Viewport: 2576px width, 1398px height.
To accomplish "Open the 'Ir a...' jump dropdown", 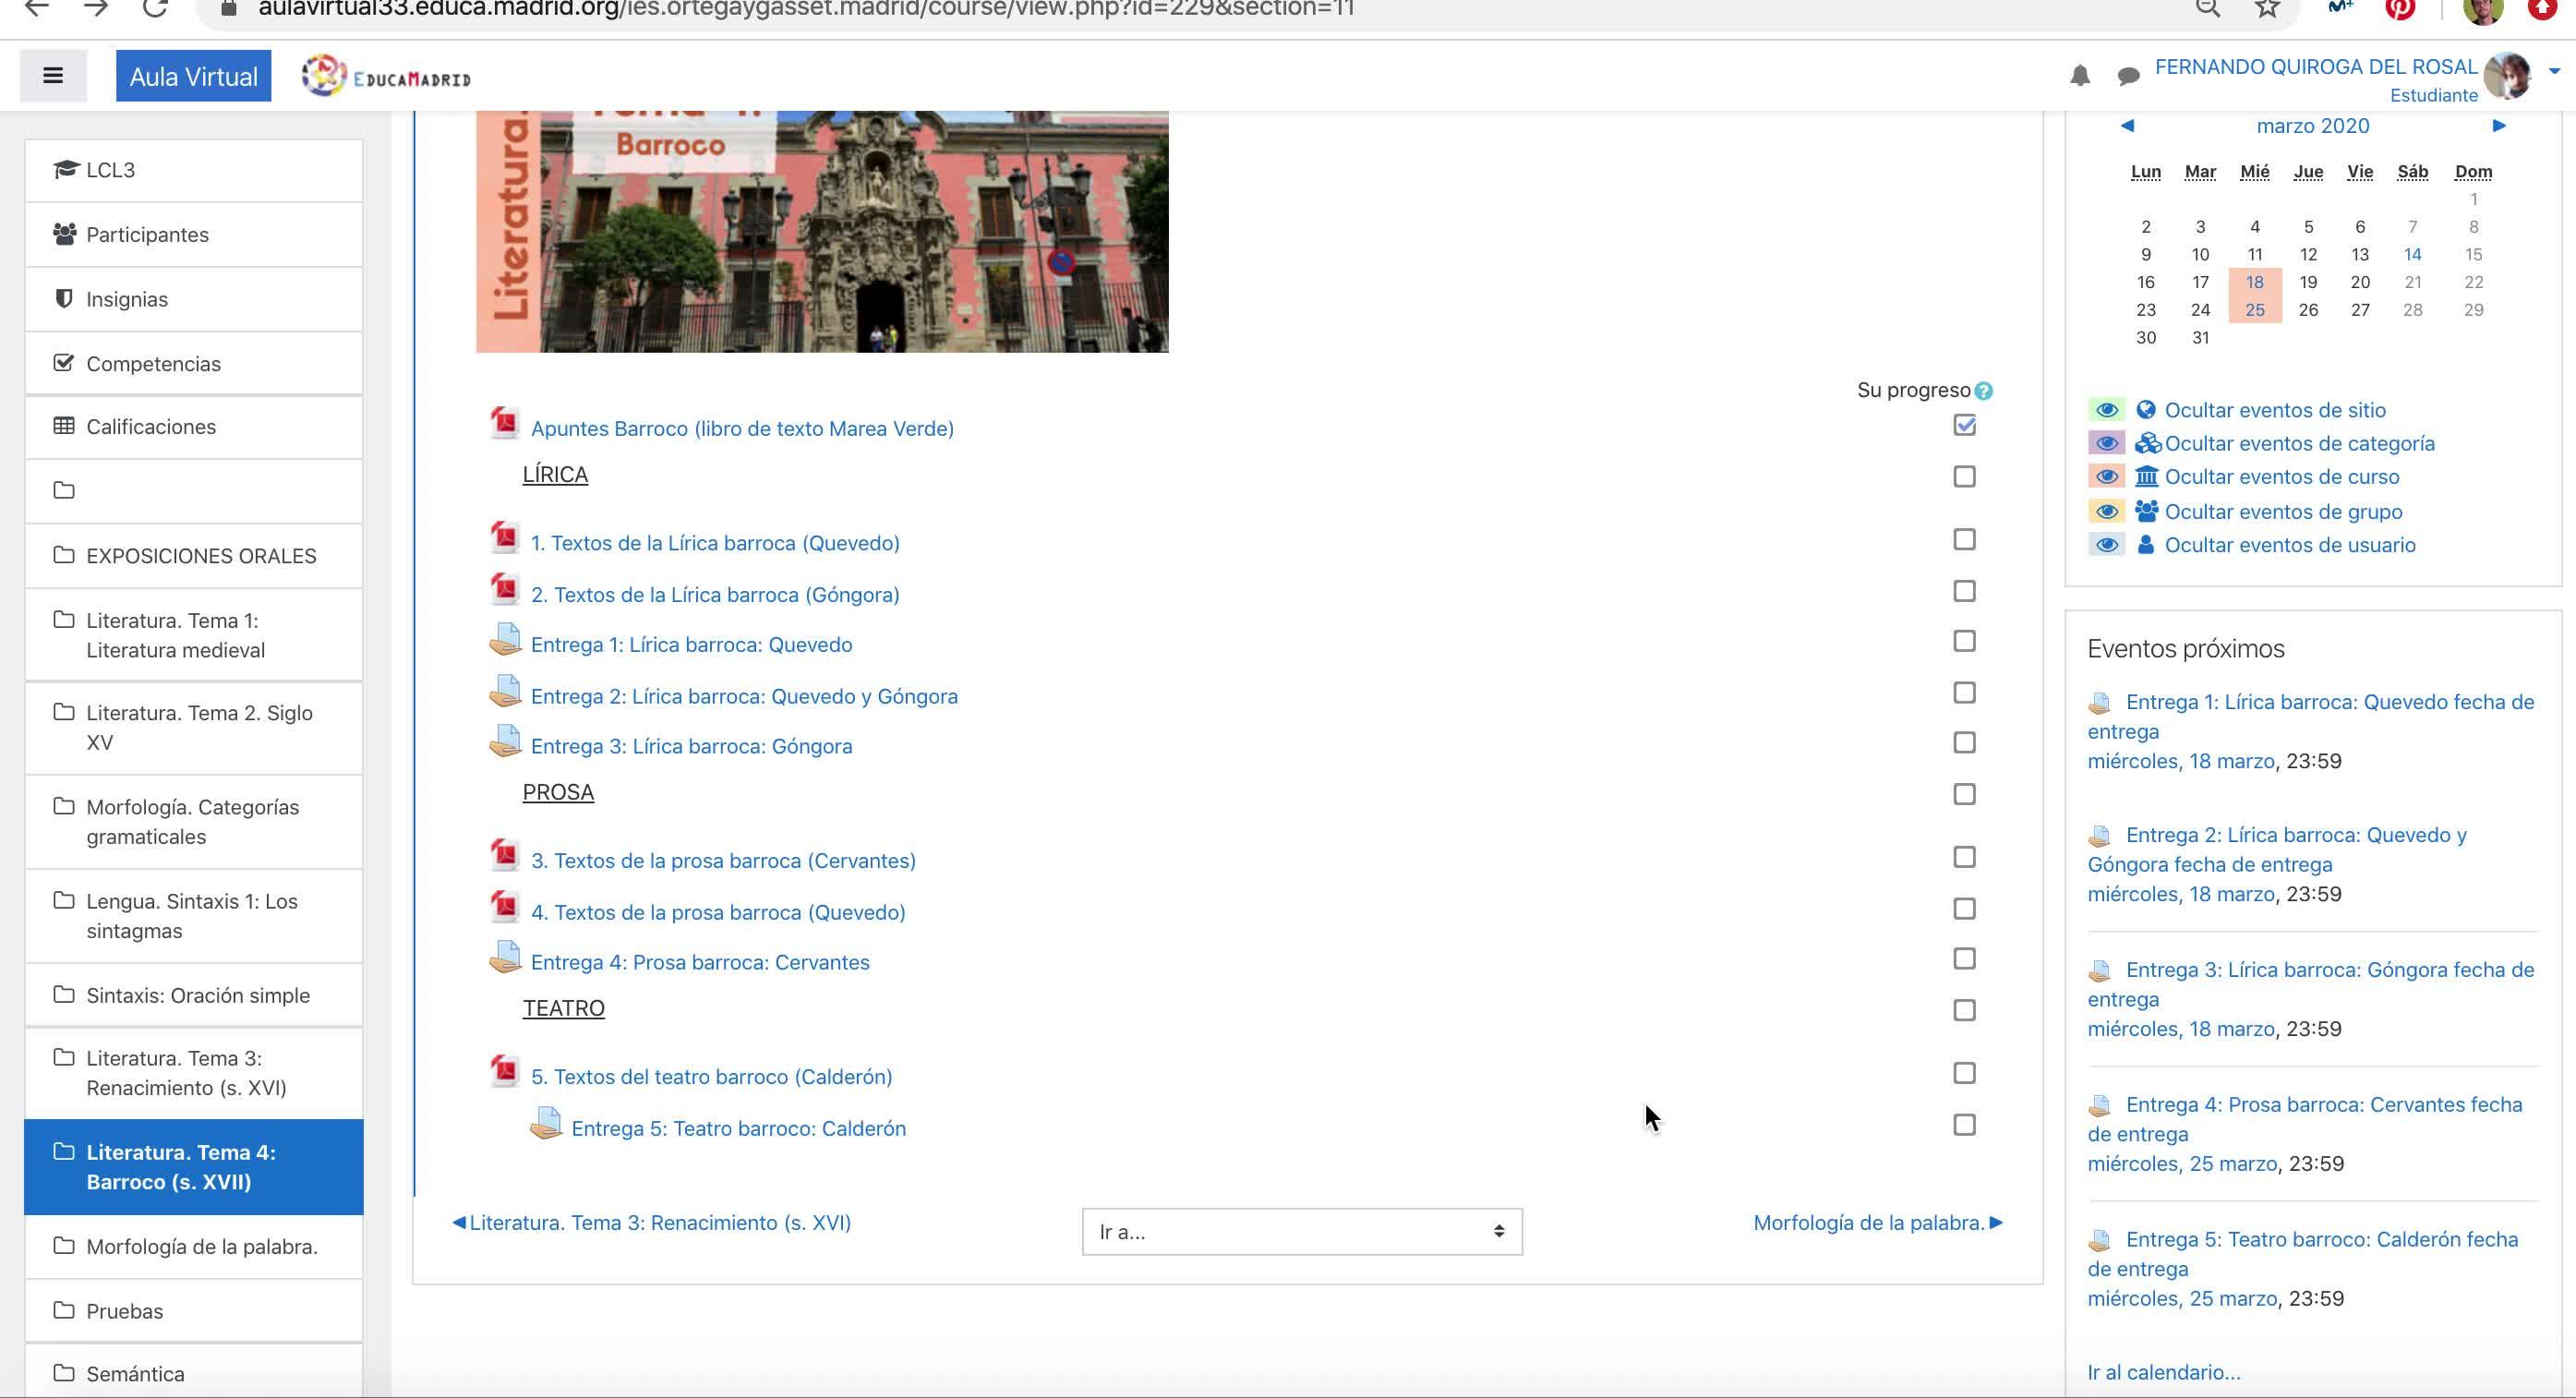I will pyautogui.click(x=1301, y=1232).
